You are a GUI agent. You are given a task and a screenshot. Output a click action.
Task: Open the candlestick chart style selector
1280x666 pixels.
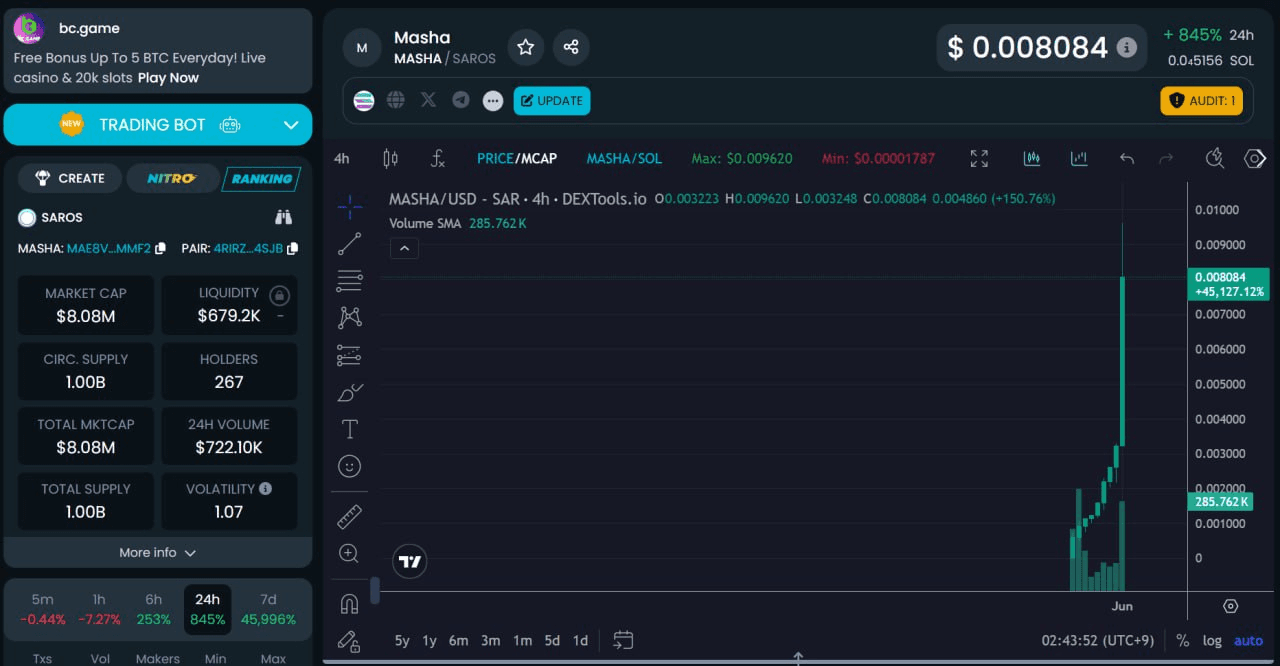pyautogui.click(x=391, y=158)
